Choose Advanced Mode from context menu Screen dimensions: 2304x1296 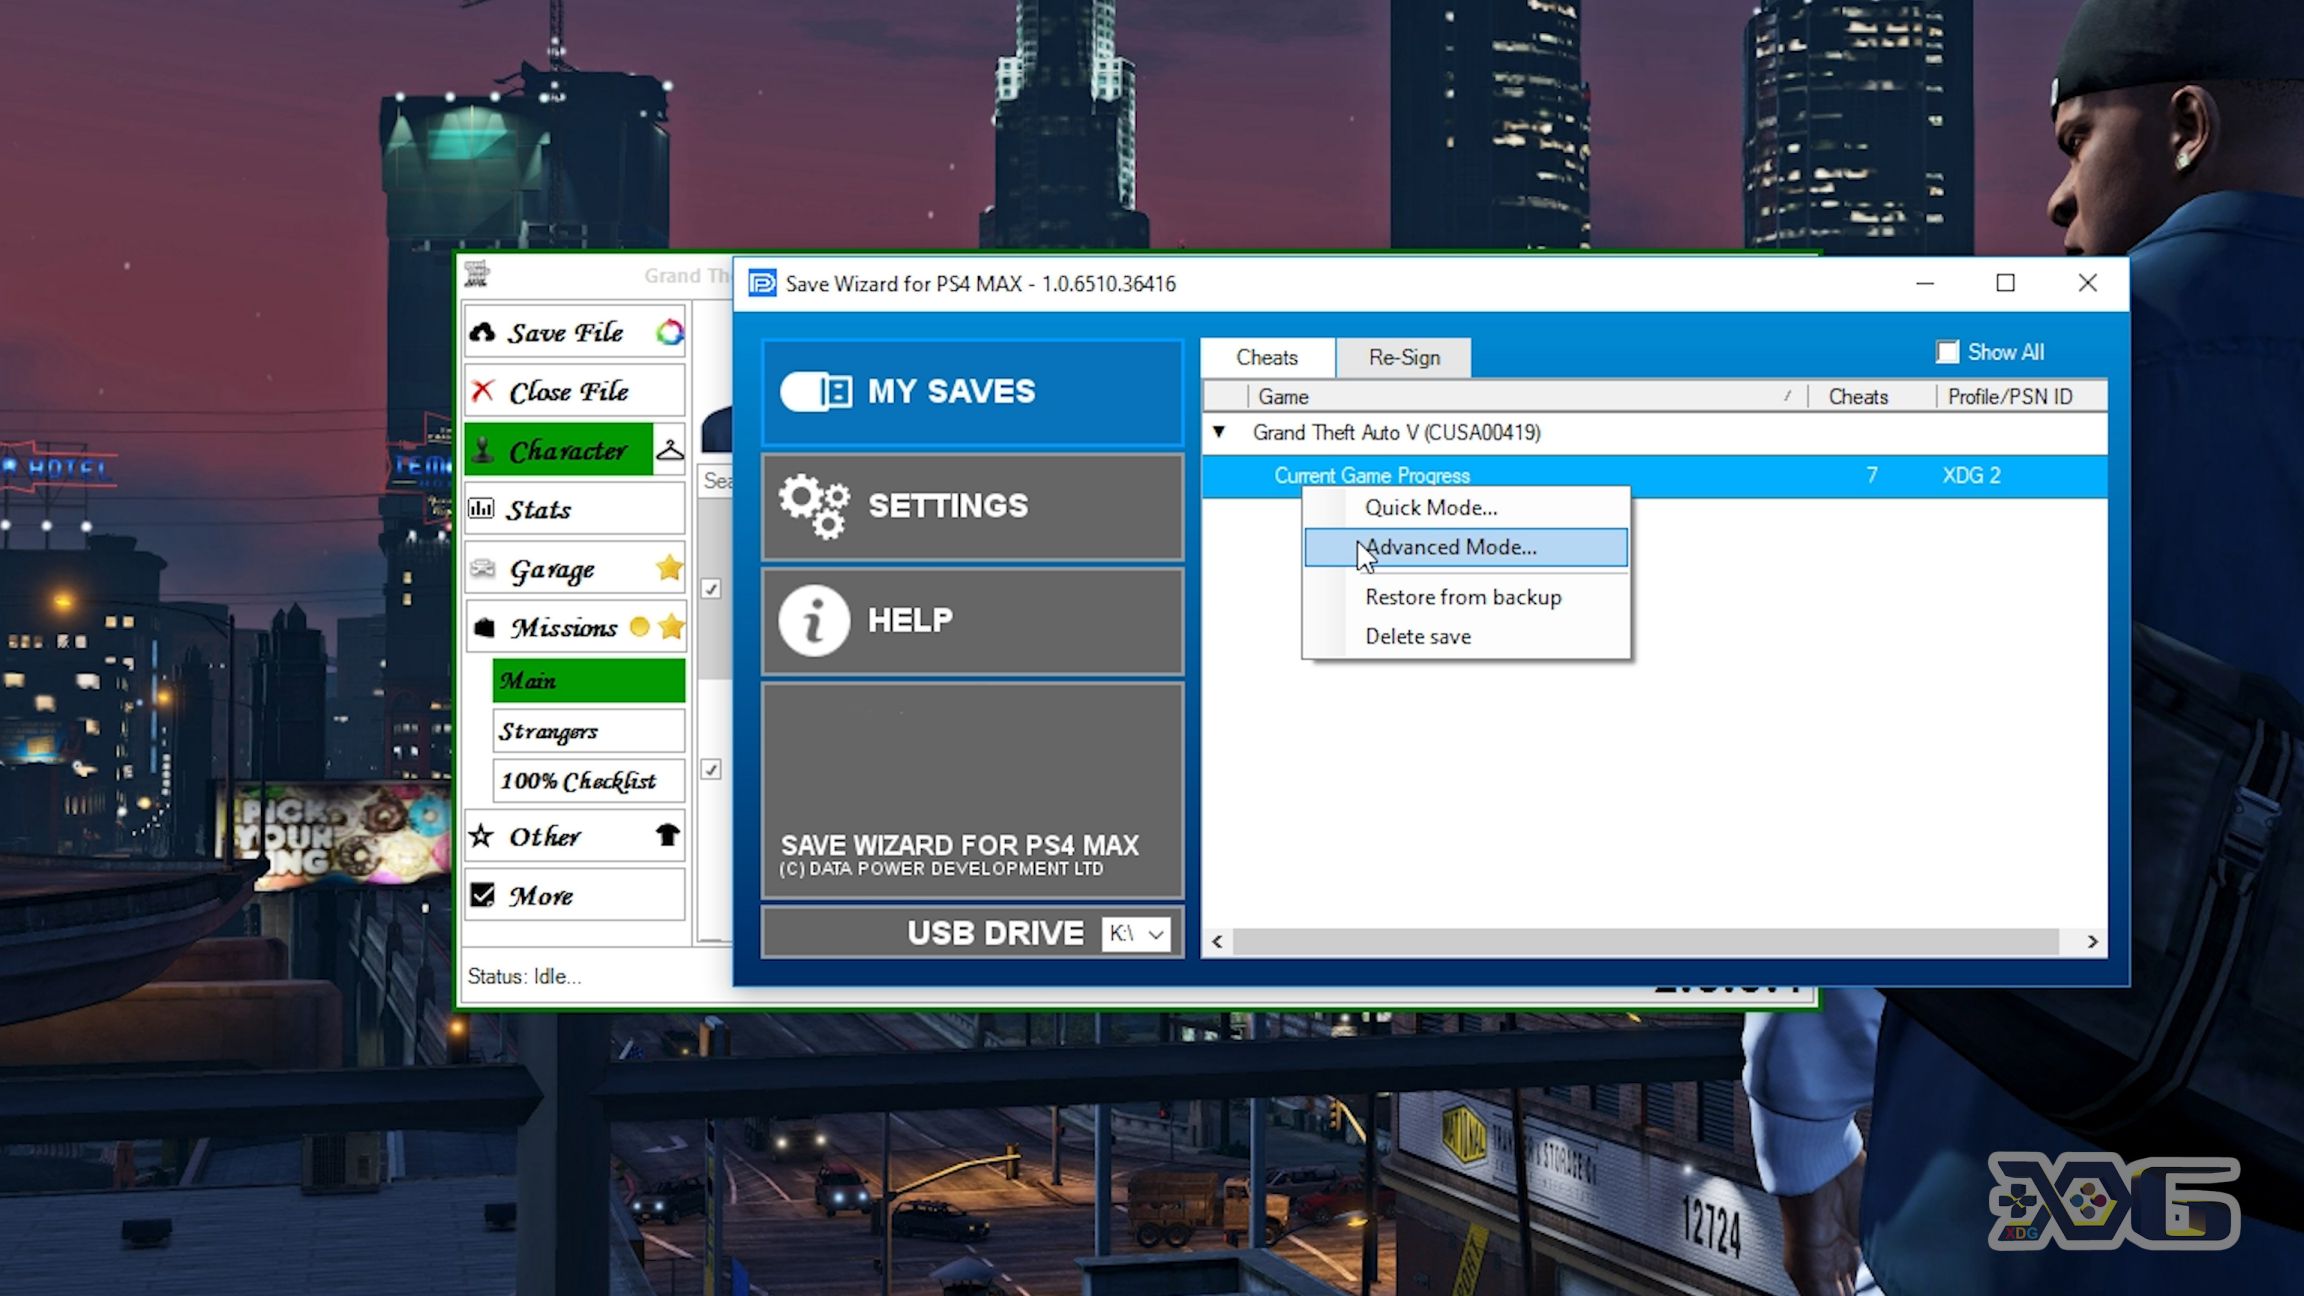click(1466, 547)
